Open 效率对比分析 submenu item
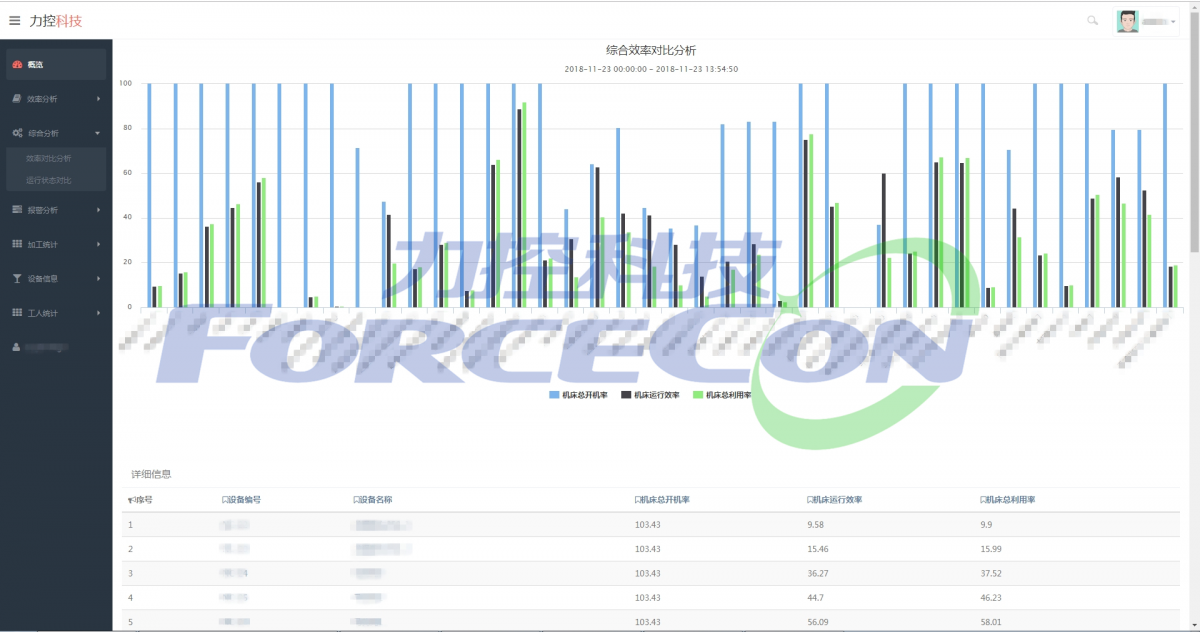 click(49, 158)
